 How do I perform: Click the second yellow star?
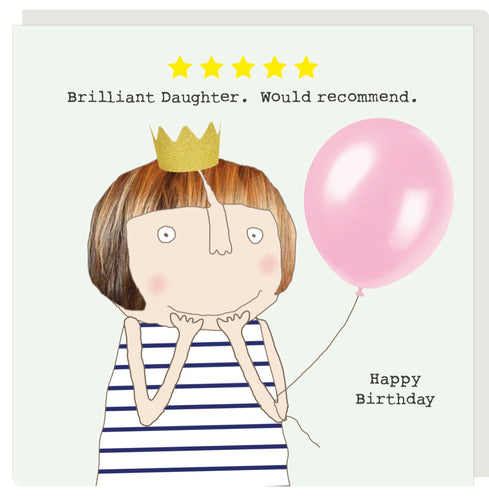211,67
